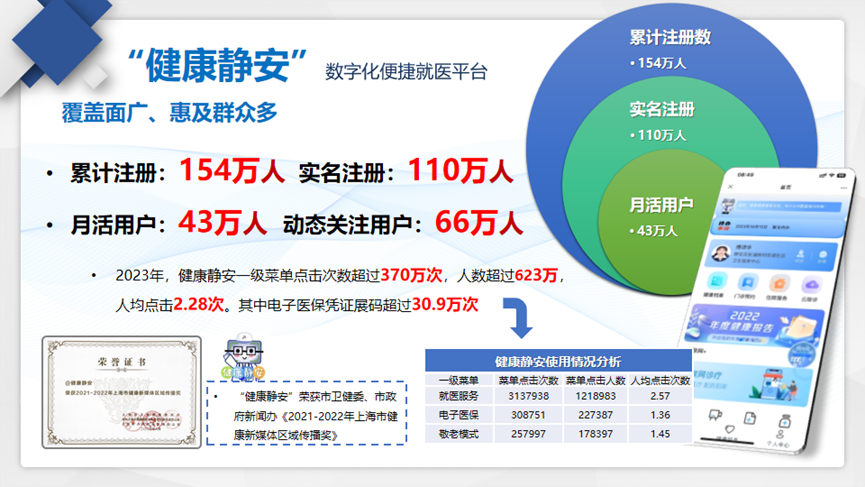Click the dashed award text box

[x=307, y=413]
